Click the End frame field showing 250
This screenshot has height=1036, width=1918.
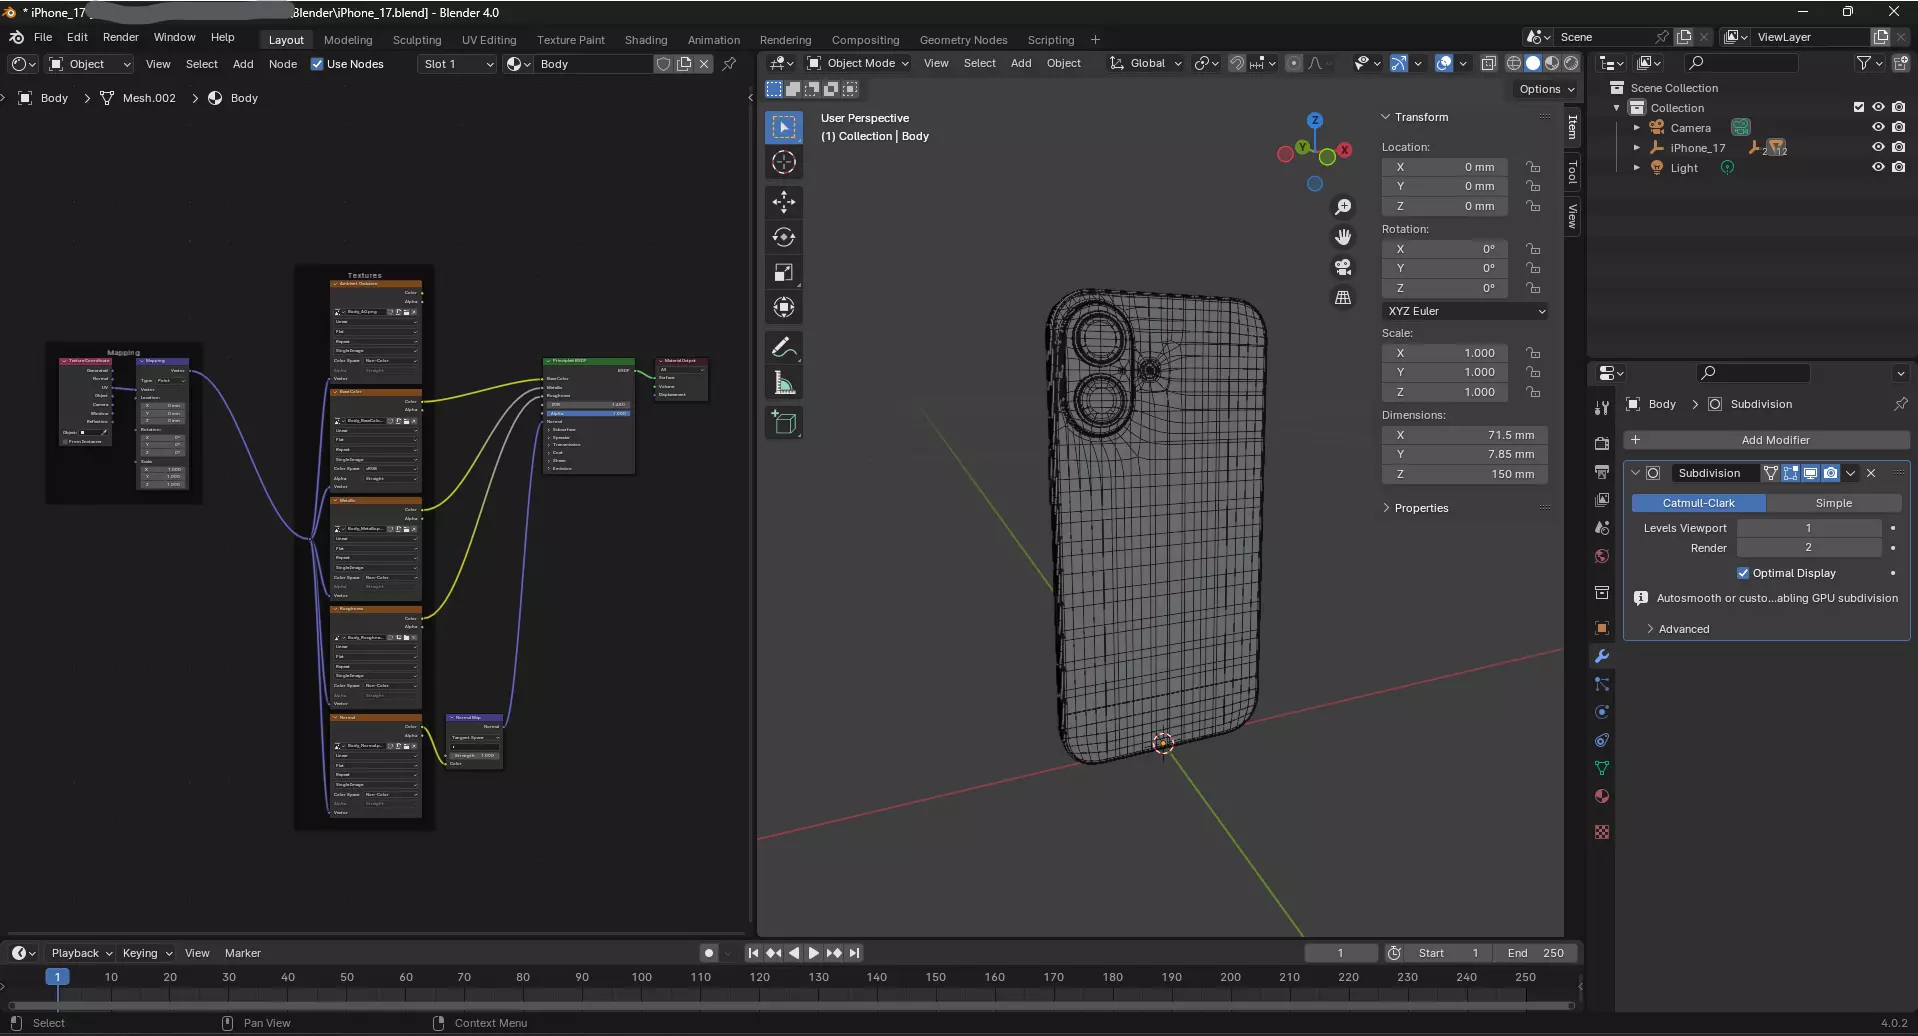1536,953
